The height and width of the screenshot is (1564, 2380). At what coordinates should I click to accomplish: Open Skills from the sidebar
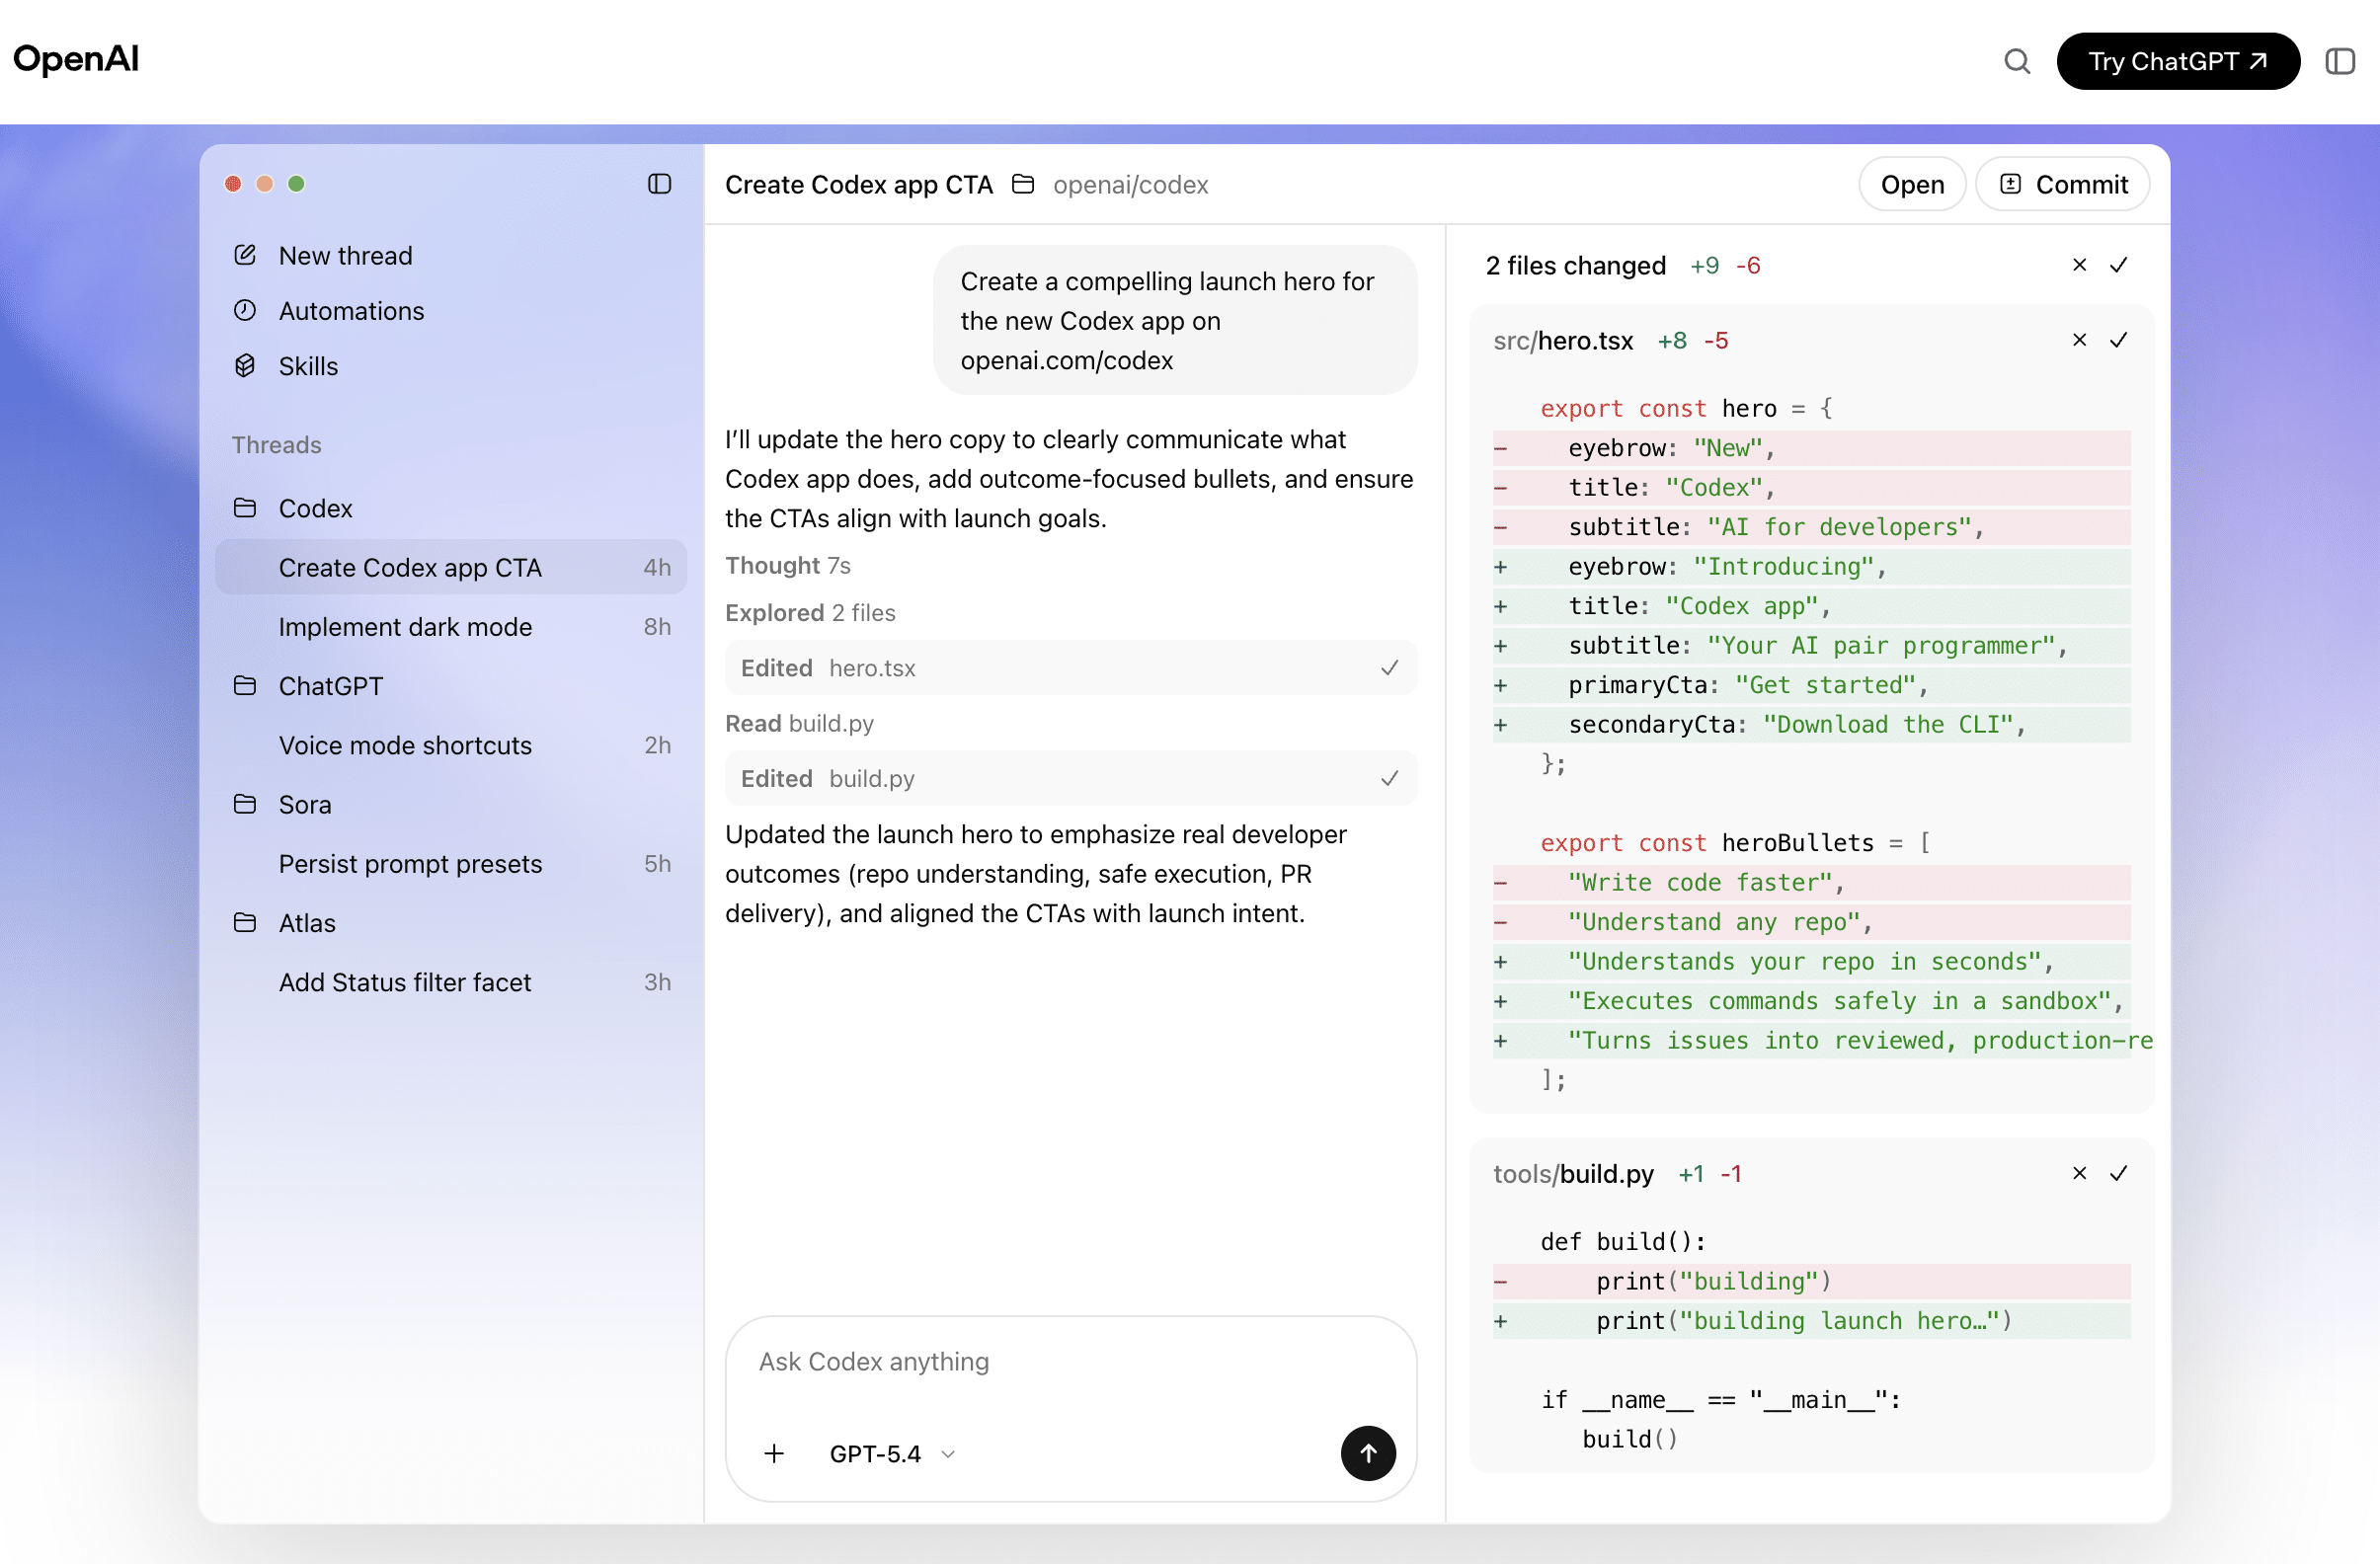pyautogui.click(x=308, y=366)
